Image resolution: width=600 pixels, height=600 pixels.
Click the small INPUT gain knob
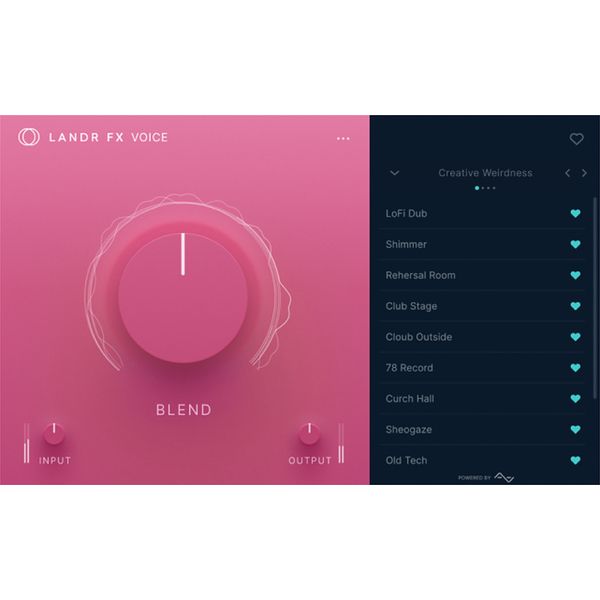(54, 434)
